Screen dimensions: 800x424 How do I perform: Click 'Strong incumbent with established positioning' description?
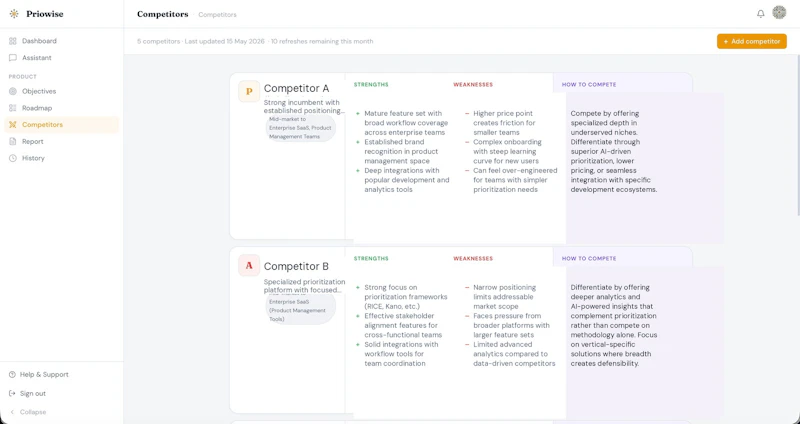click(304, 107)
